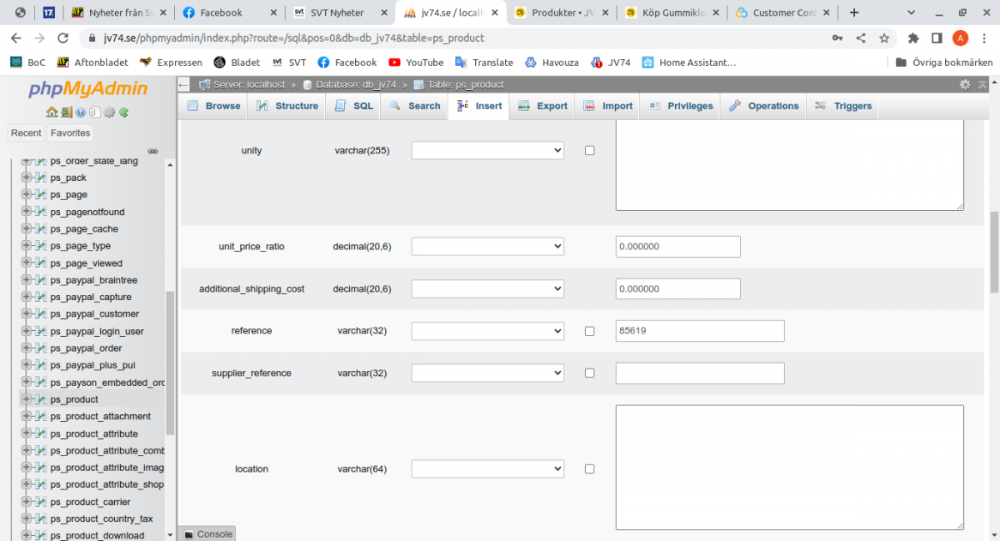Click the unit_price_ratio value field
This screenshot has height=541, width=1000.
[x=678, y=246]
